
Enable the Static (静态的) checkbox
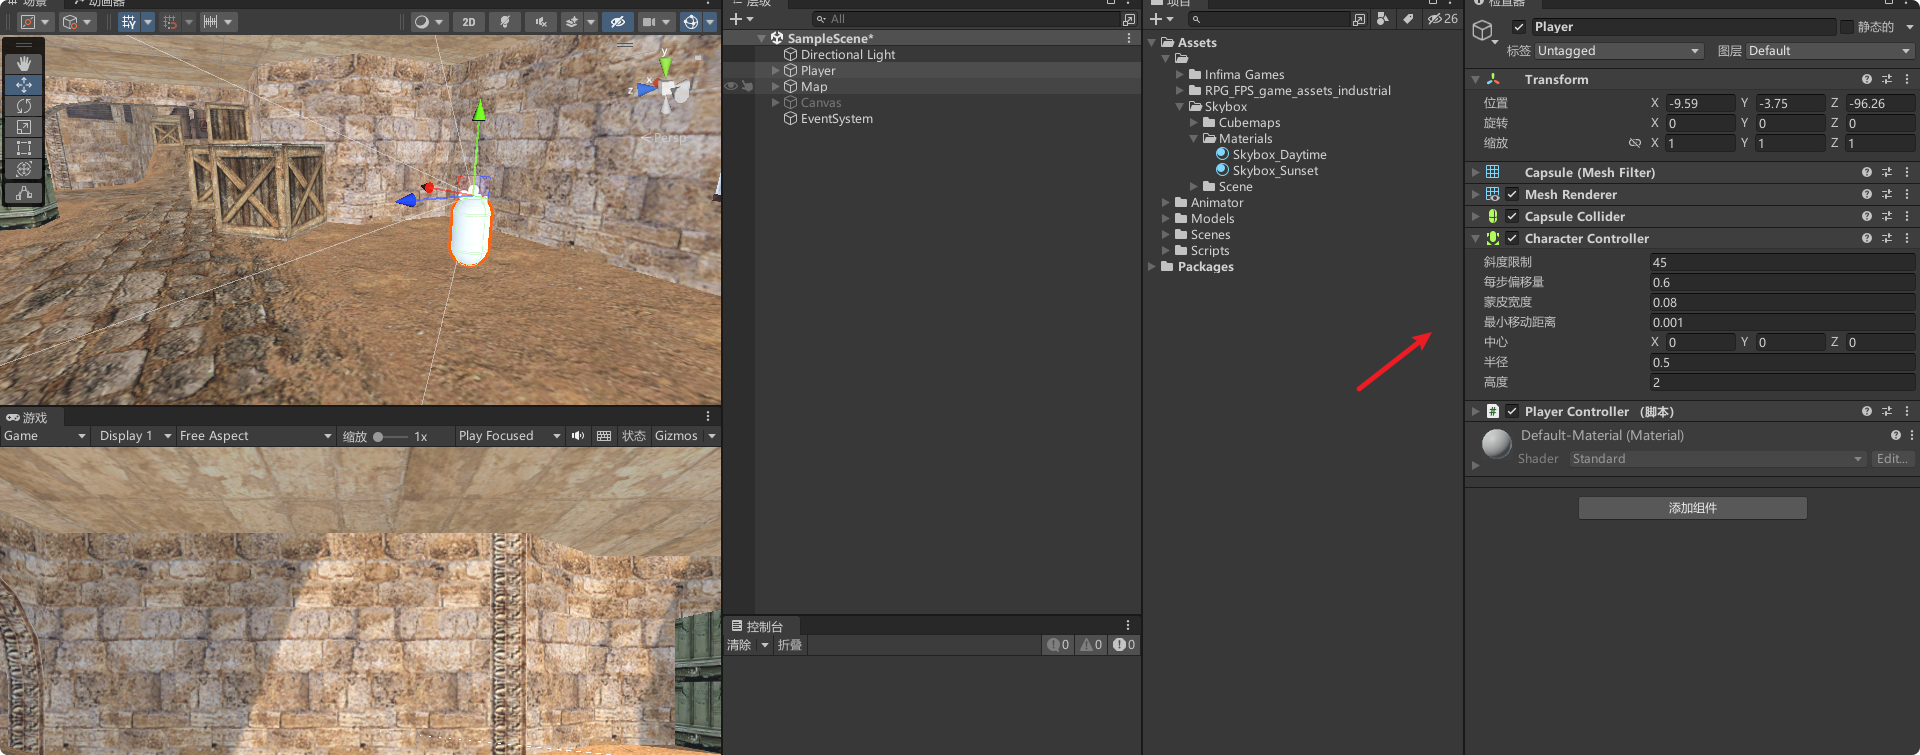pos(1846,27)
